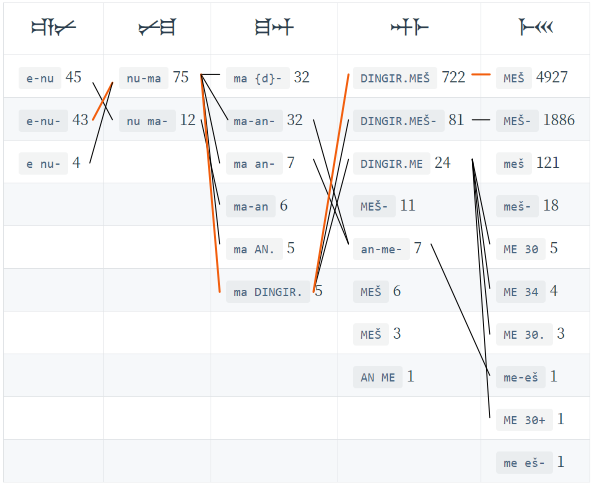Click the fifth cuneiform sign above MEŠ
The width and height of the screenshot is (594, 488).
(x=536, y=27)
